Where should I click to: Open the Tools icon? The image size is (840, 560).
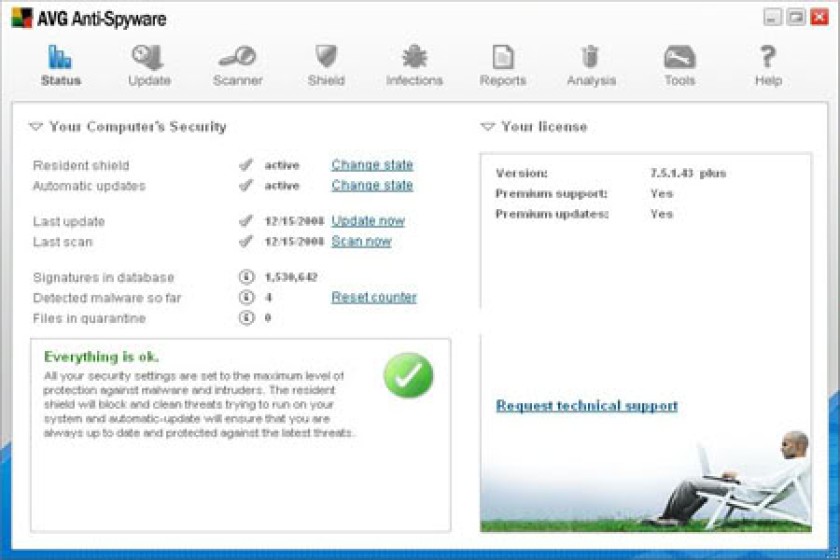tap(679, 57)
